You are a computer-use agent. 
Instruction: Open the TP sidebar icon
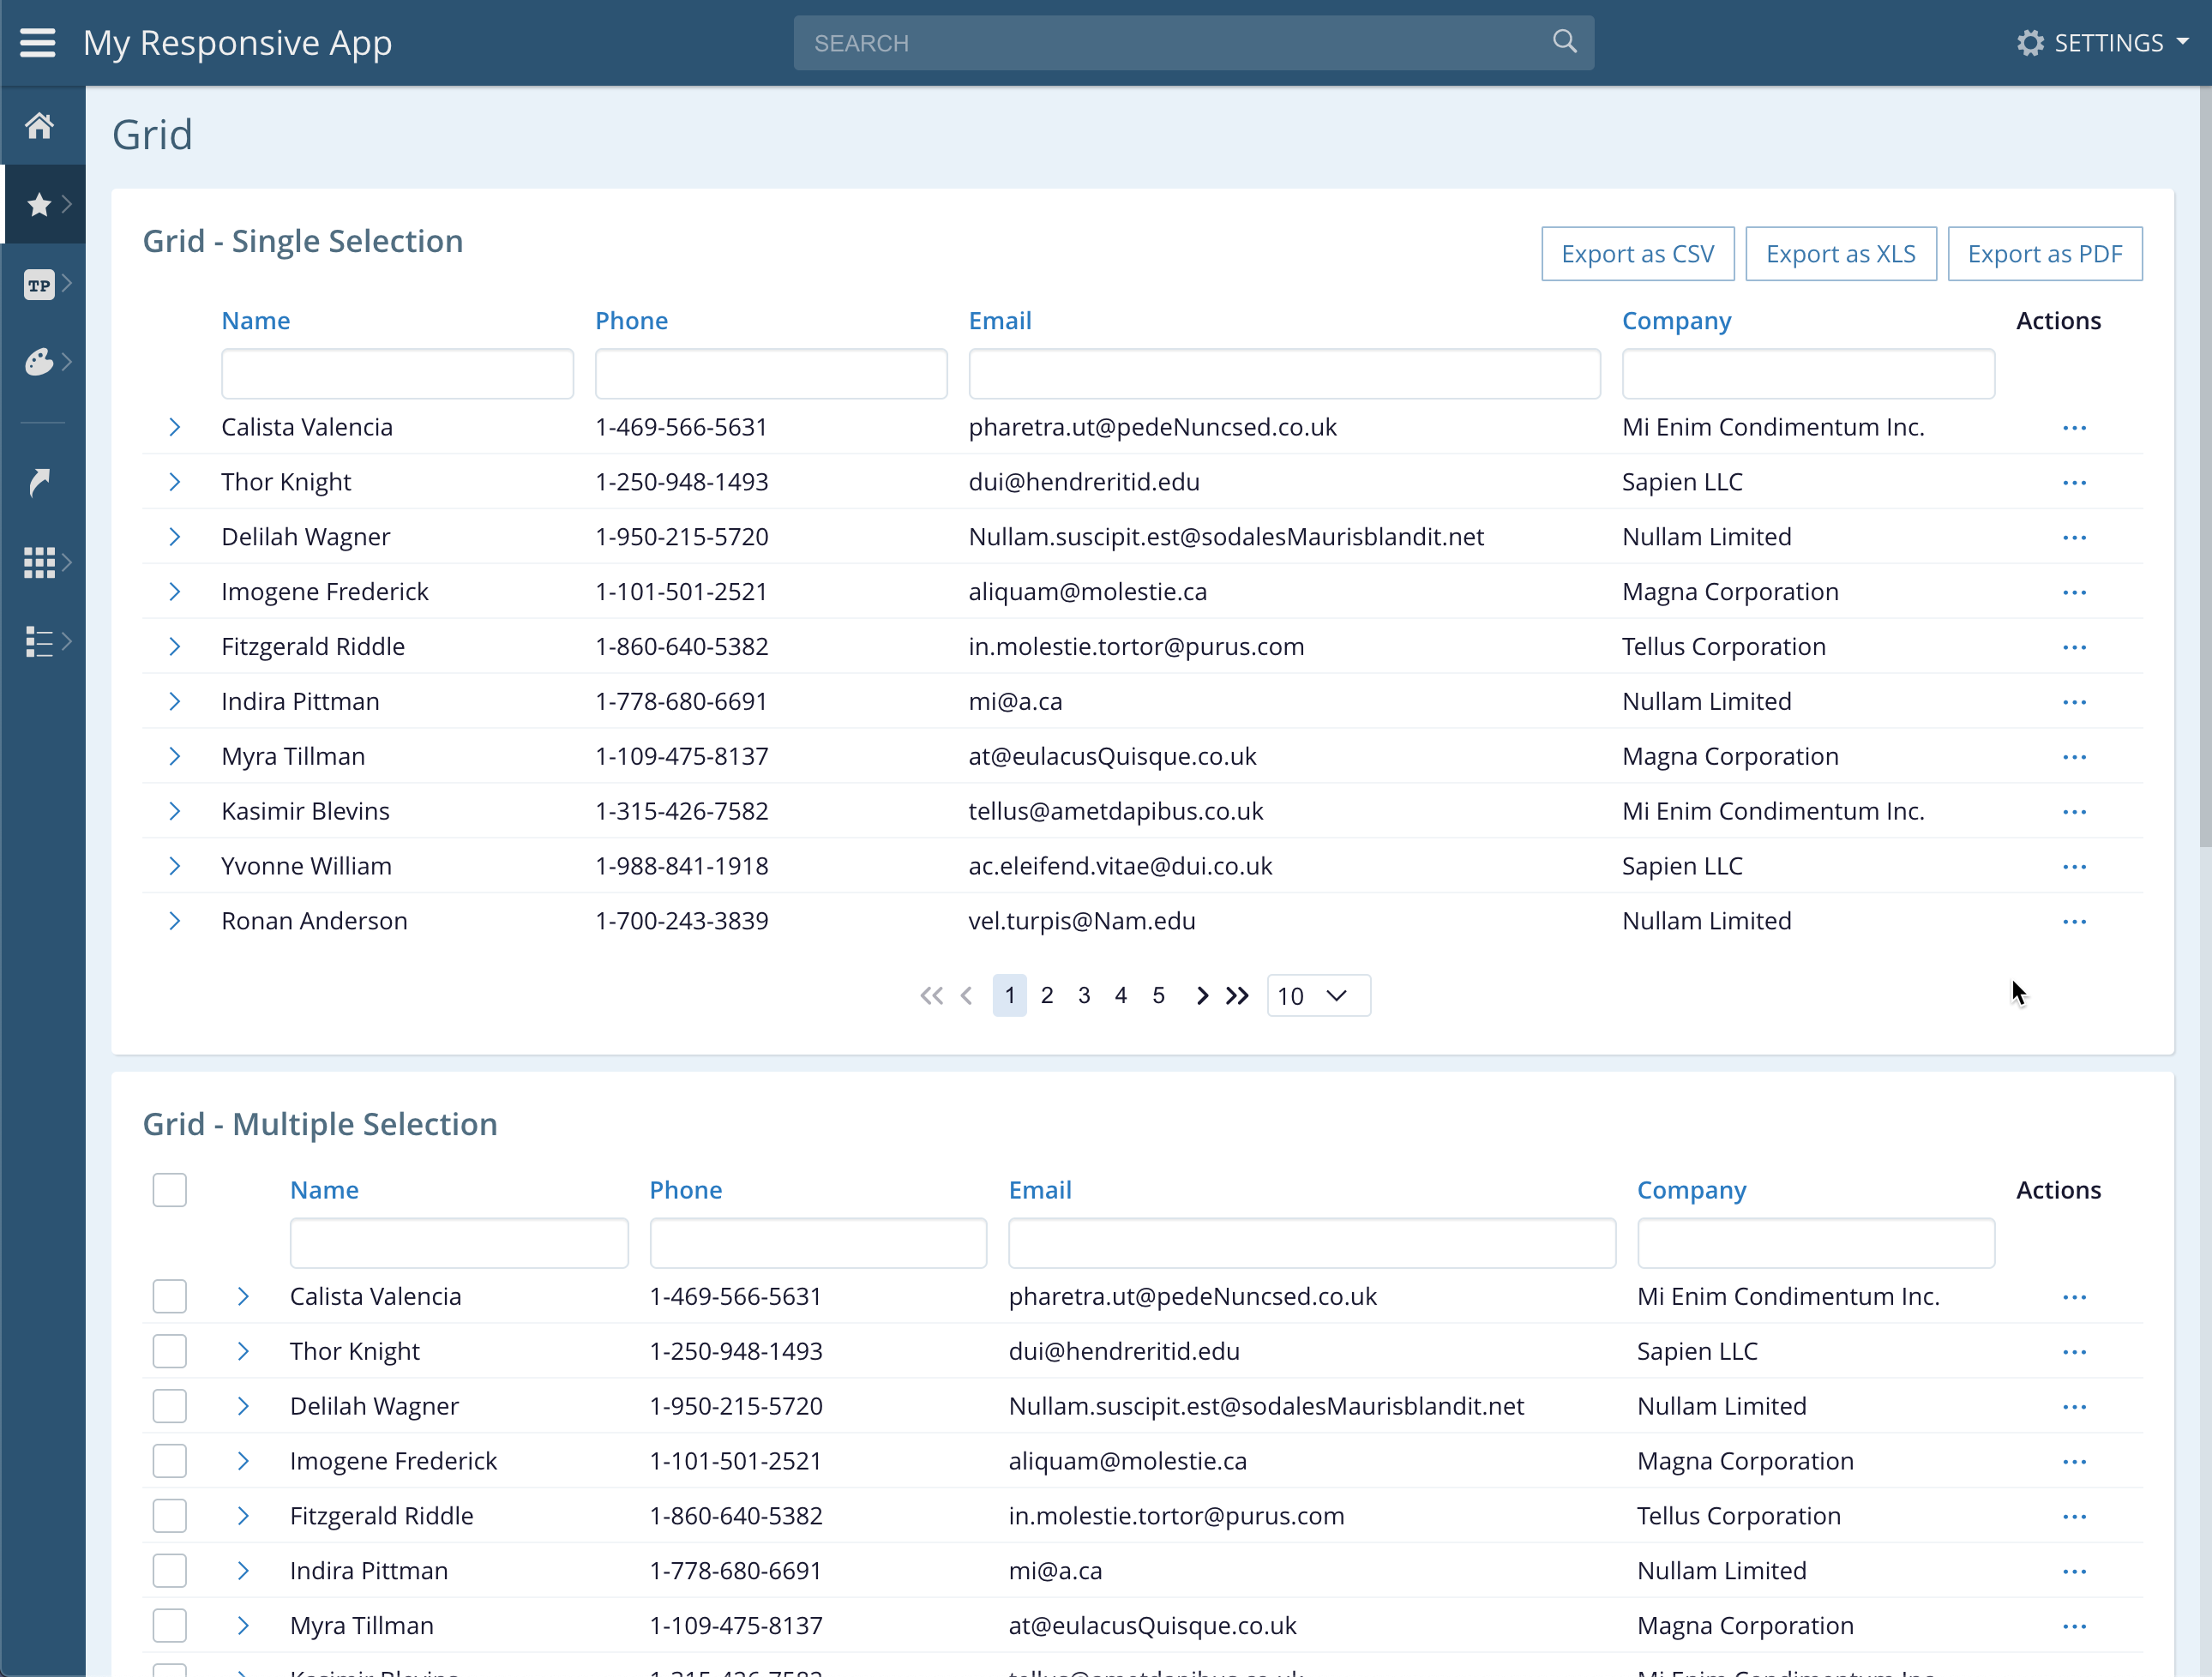39,285
